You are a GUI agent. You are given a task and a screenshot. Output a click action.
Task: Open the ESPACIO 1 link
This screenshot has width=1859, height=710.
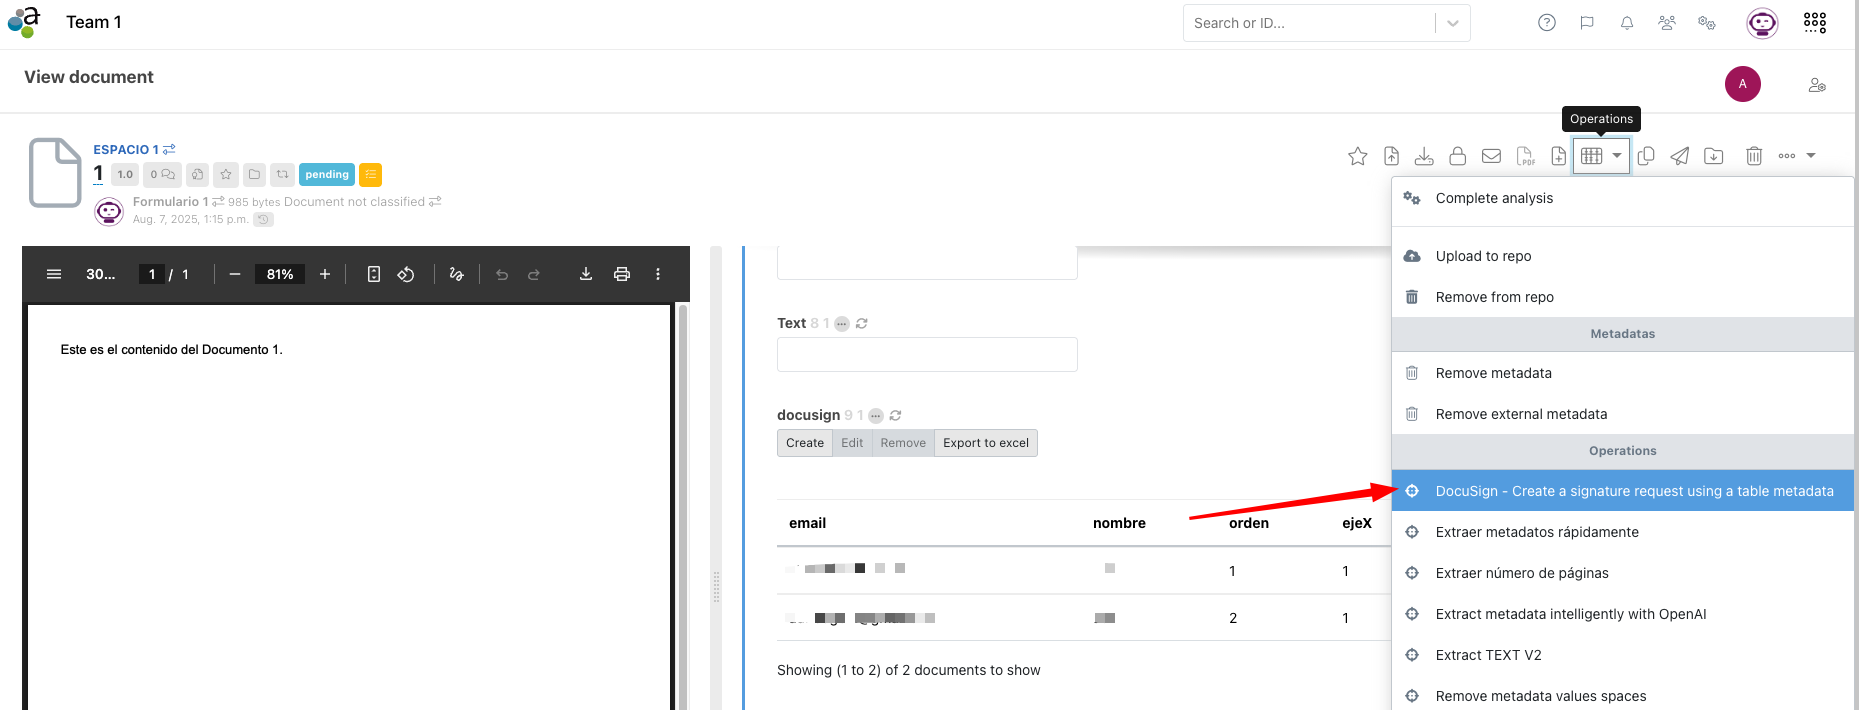[x=126, y=149]
